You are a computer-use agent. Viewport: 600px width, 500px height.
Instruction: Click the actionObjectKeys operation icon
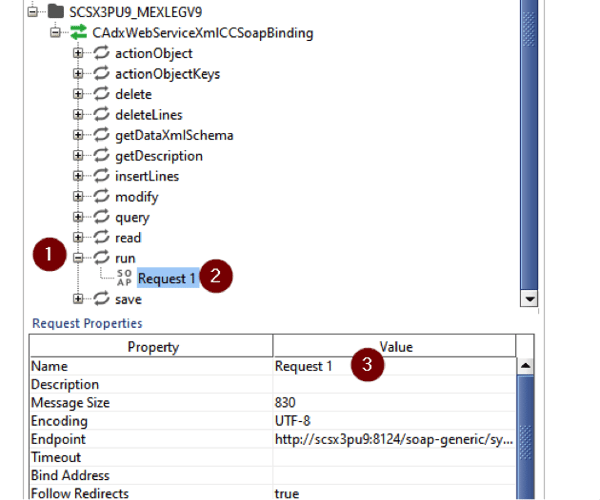[x=101, y=73]
